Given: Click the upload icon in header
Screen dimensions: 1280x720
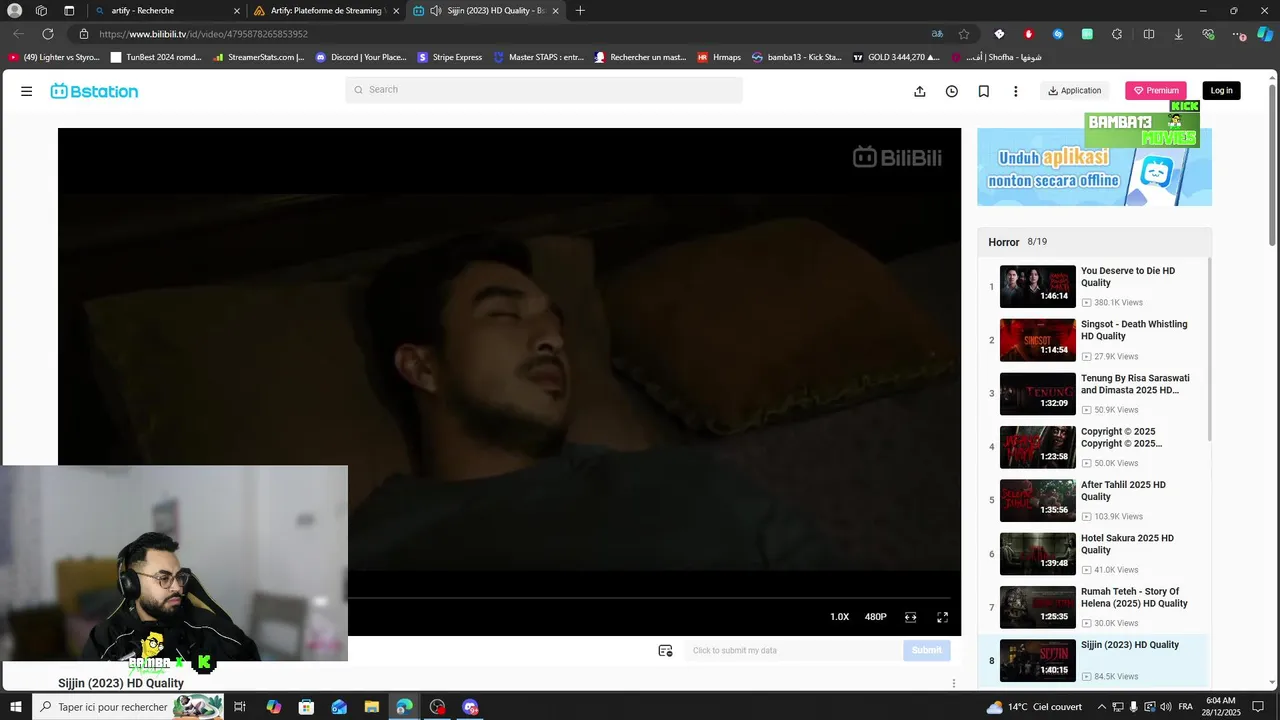Looking at the screenshot, I should click(x=920, y=91).
